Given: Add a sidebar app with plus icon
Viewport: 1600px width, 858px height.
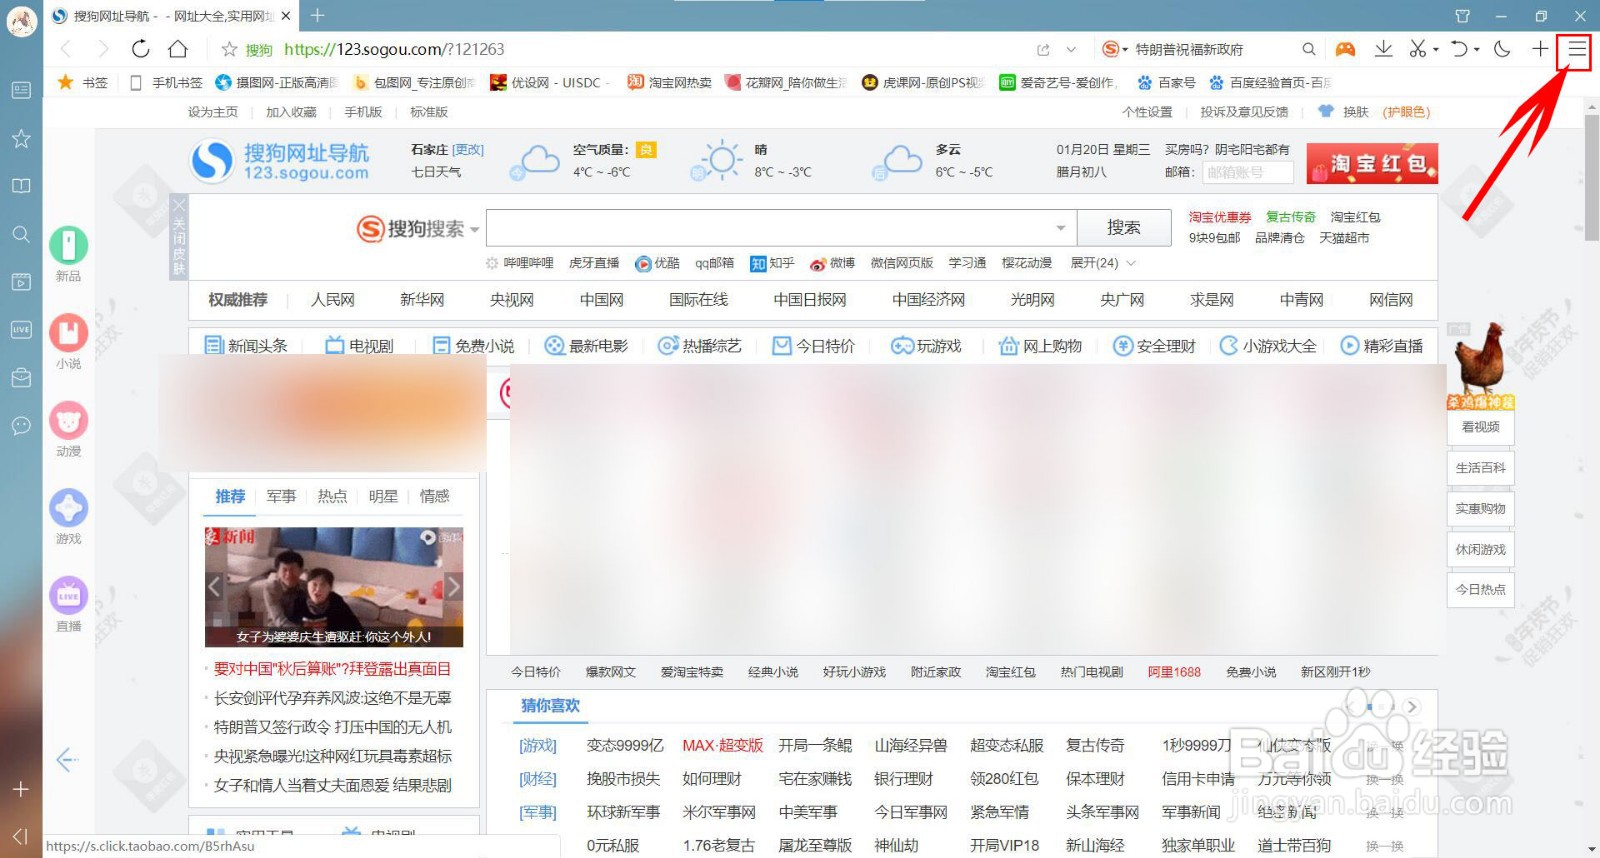Looking at the screenshot, I should (x=20, y=789).
